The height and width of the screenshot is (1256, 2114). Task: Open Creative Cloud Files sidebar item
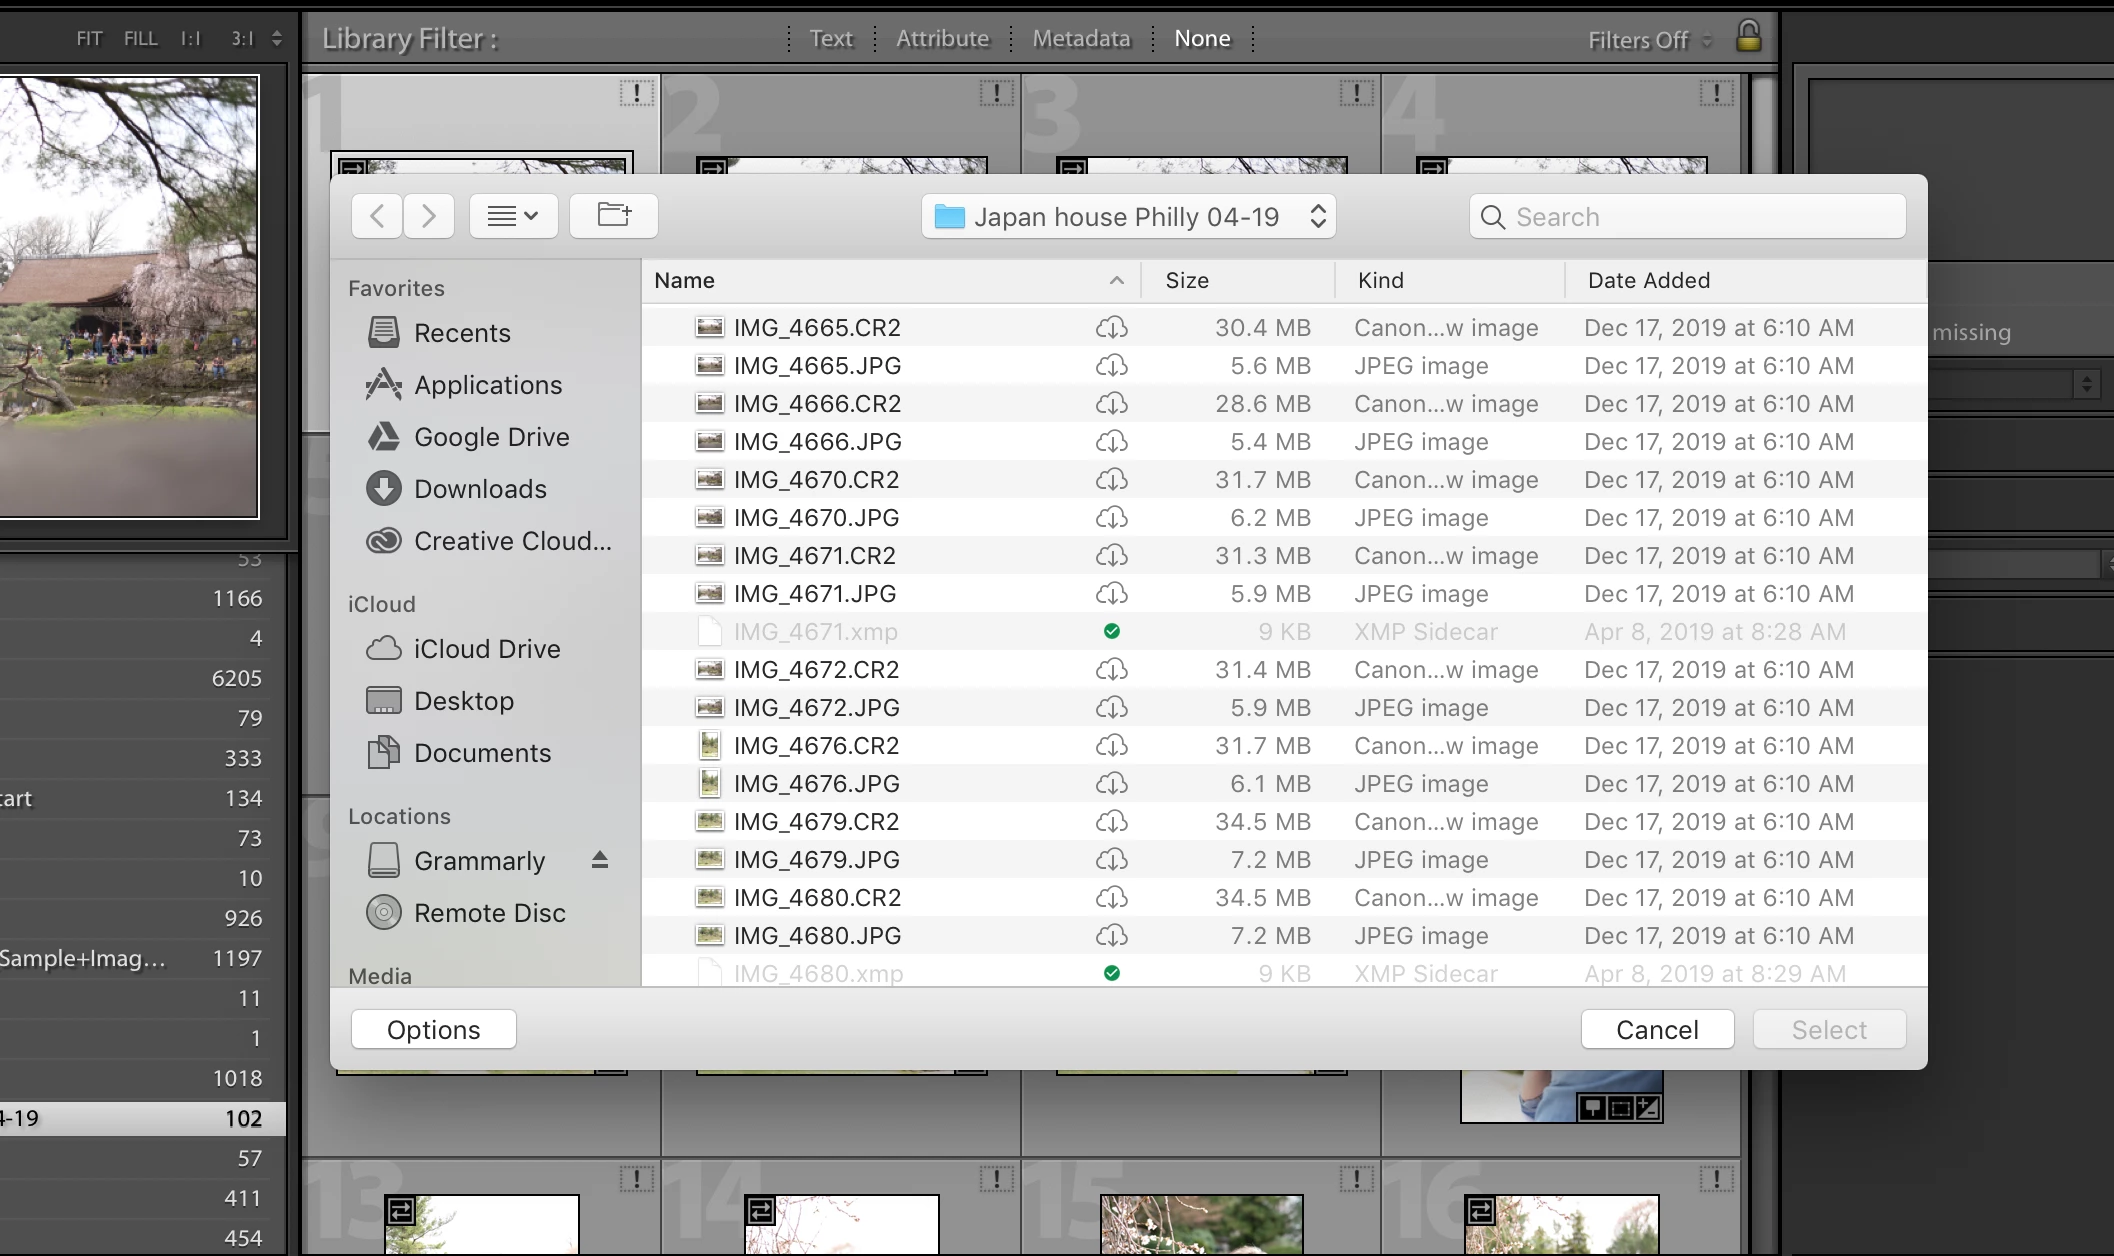pyautogui.click(x=512, y=541)
